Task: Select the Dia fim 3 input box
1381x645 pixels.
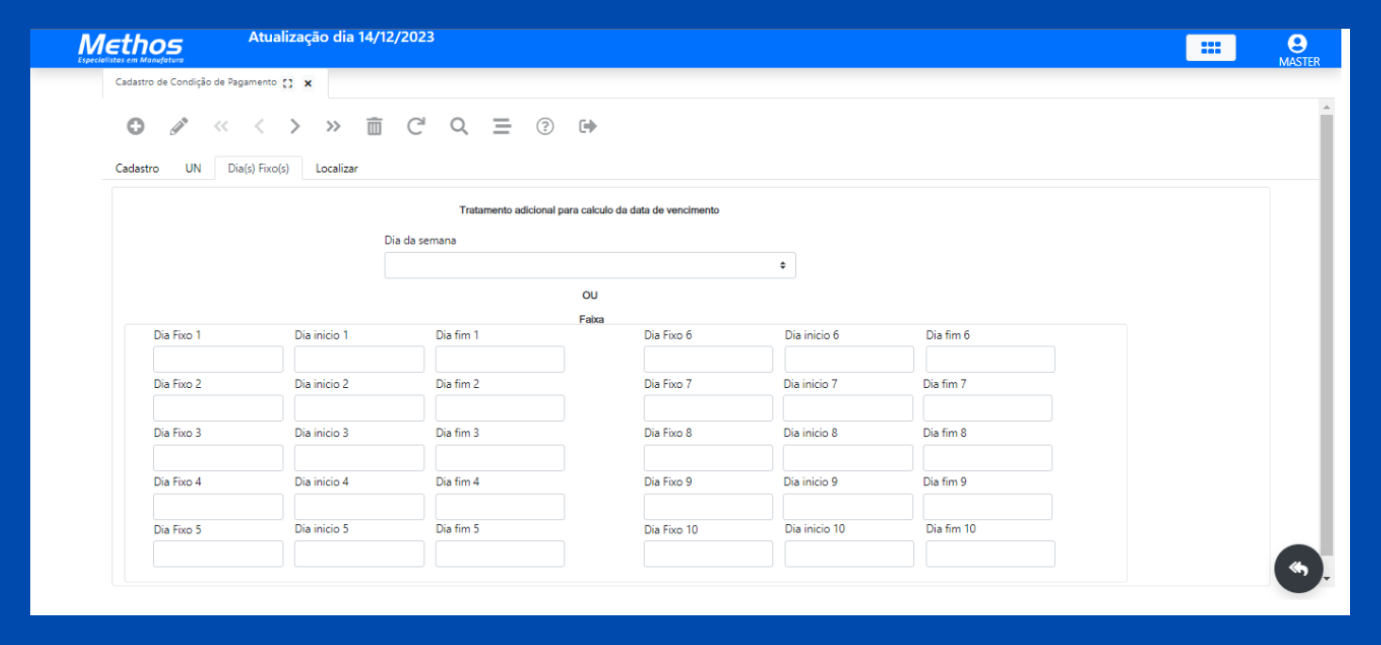Action: point(500,458)
